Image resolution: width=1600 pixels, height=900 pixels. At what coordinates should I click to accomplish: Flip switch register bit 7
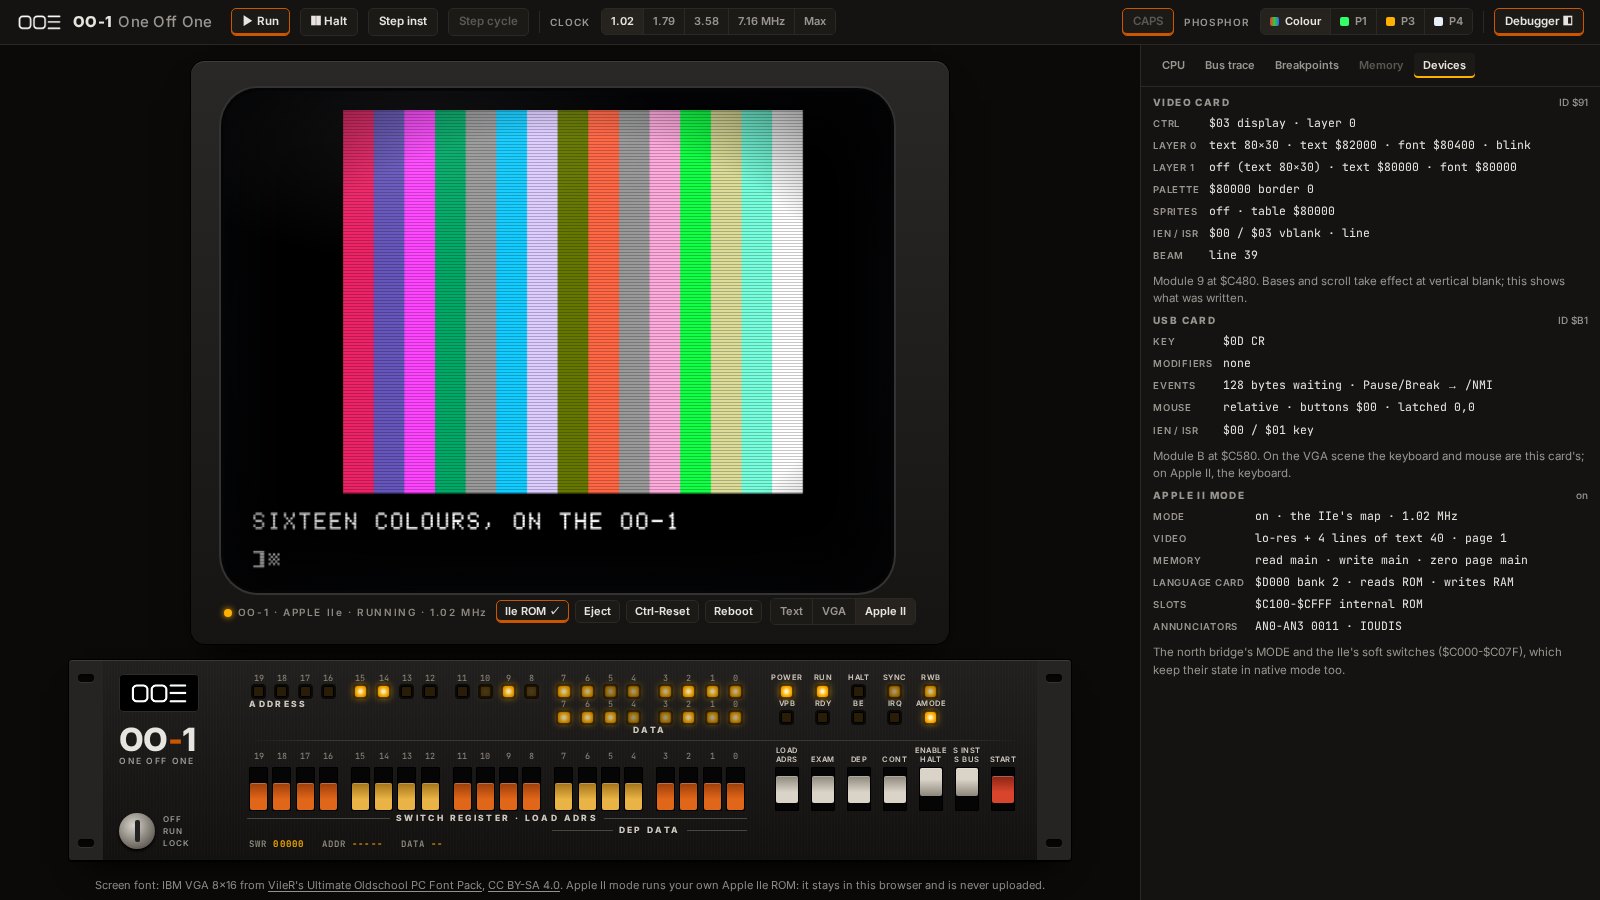[x=563, y=788]
